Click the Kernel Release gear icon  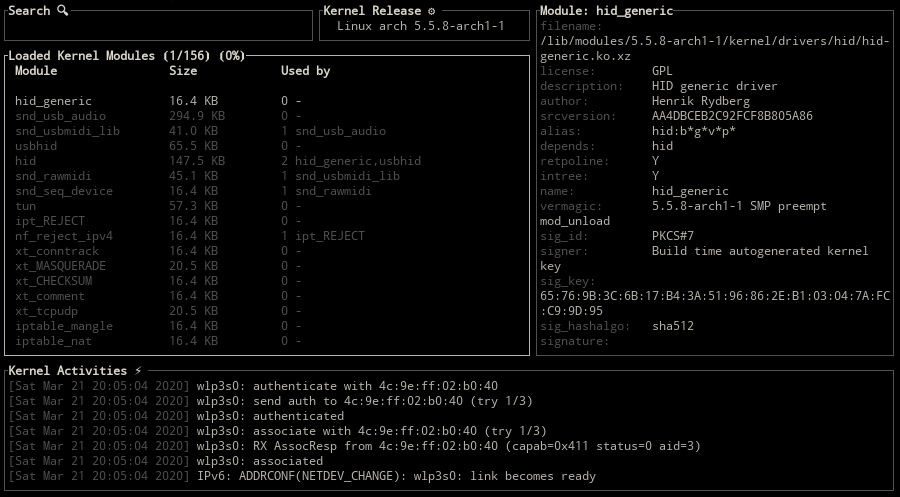click(x=432, y=11)
